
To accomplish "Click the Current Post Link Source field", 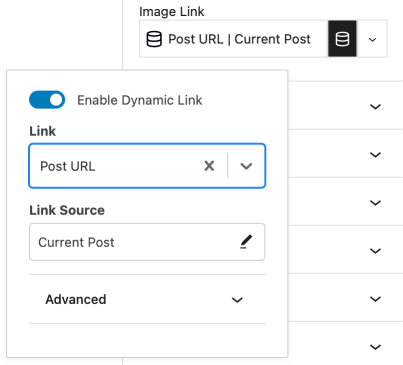I will tap(147, 242).
